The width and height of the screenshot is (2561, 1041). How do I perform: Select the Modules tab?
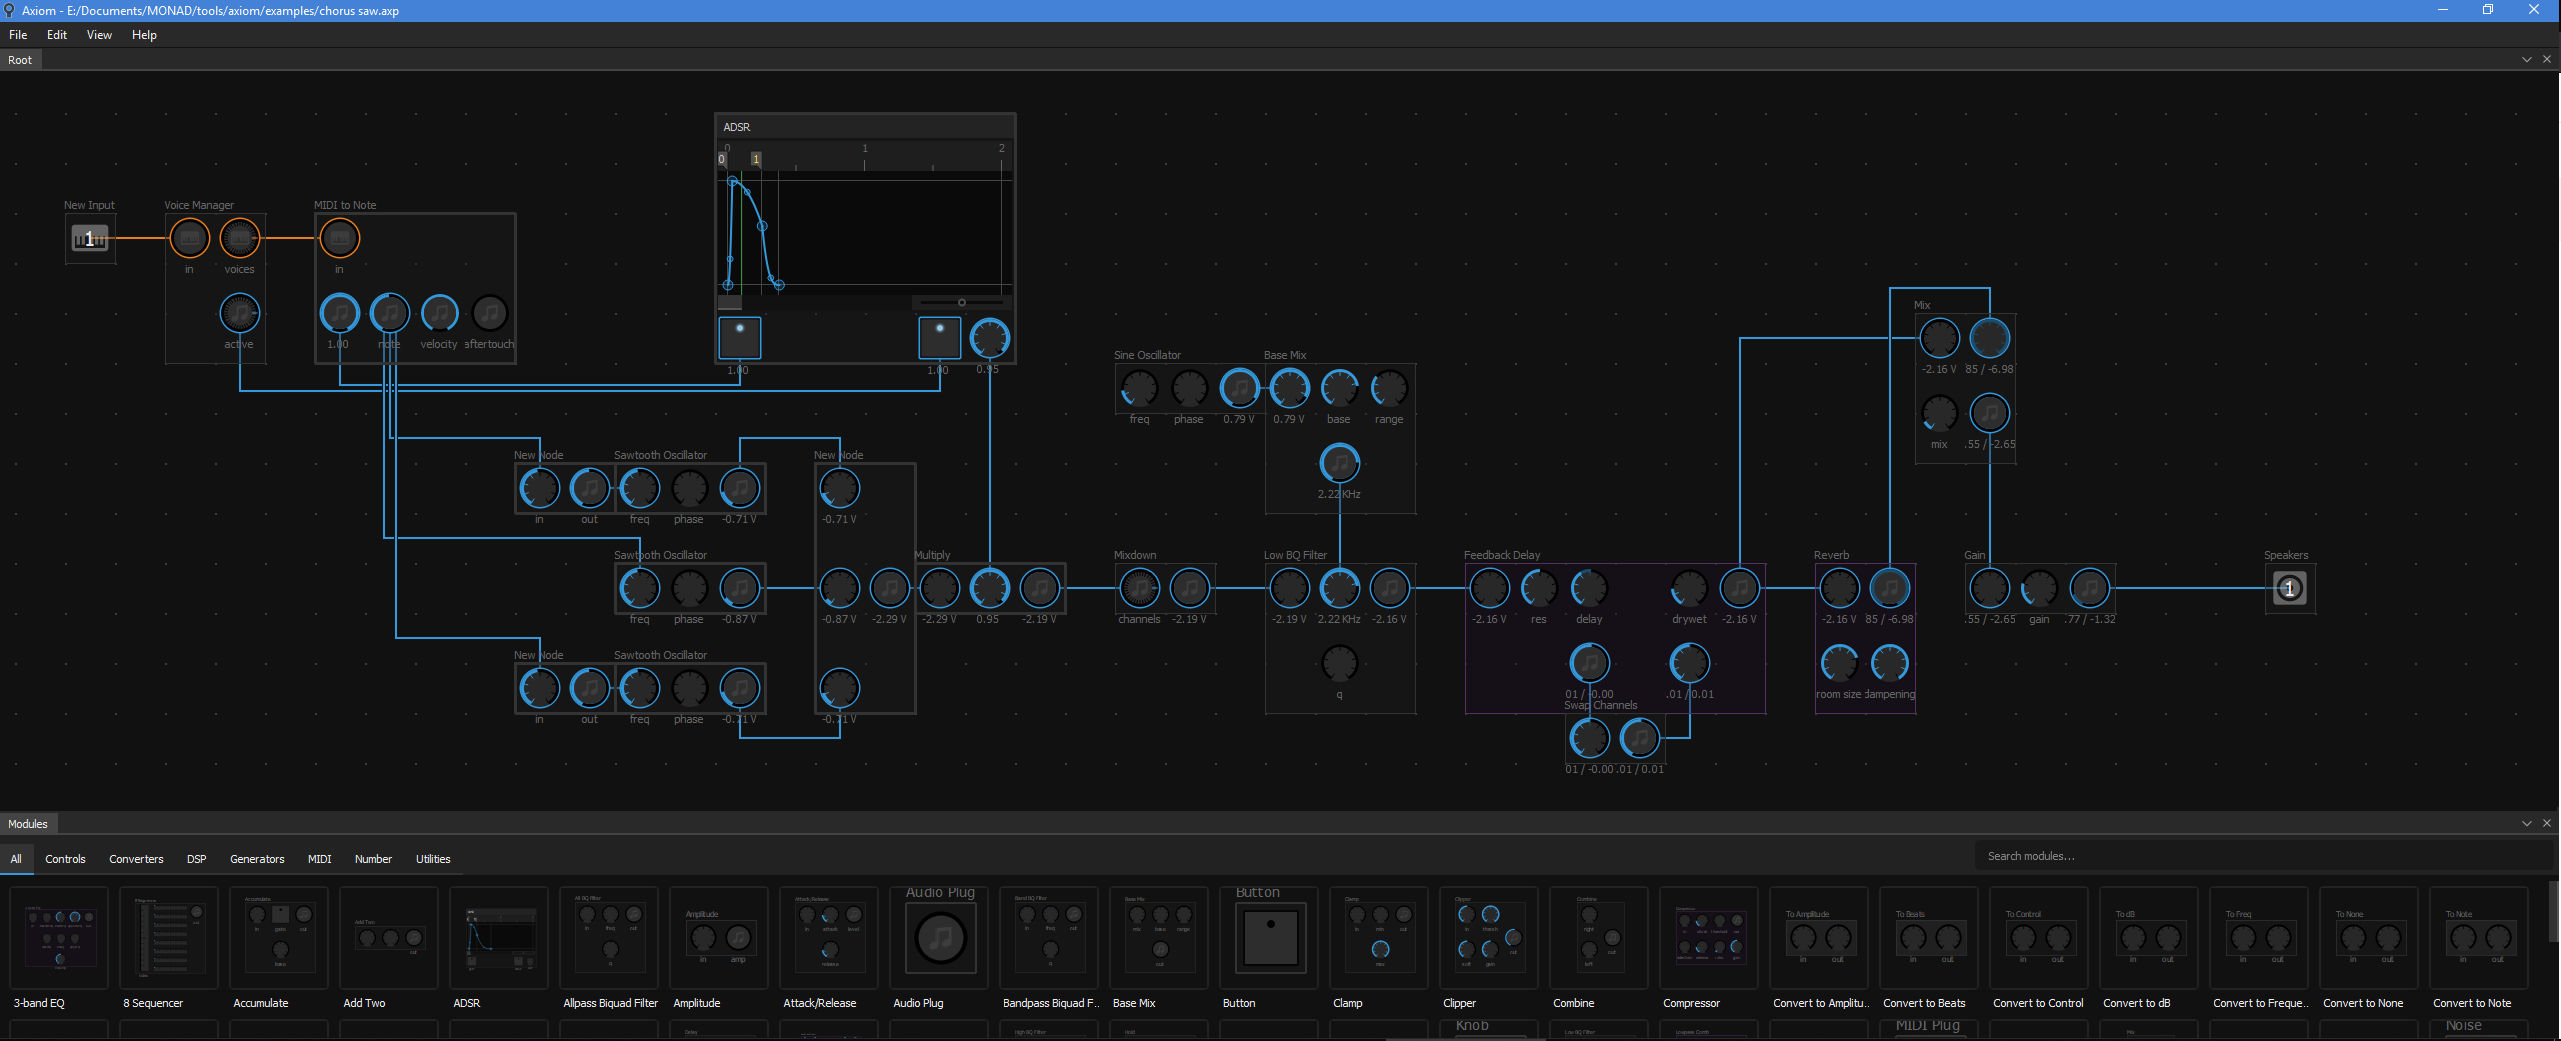(x=28, y=824)
